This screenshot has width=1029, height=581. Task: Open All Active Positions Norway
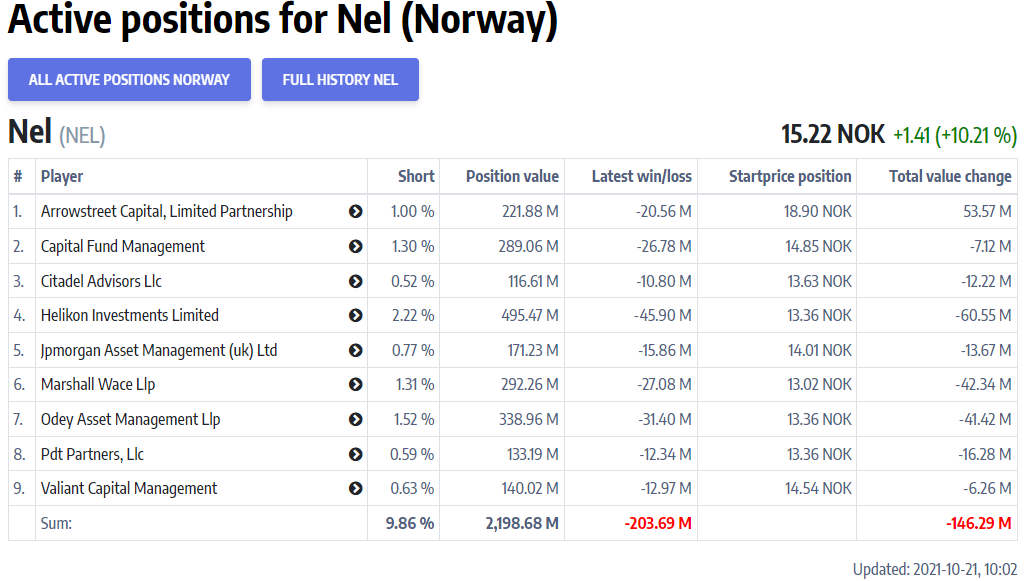pyautogui.click(x=129, y=80)
